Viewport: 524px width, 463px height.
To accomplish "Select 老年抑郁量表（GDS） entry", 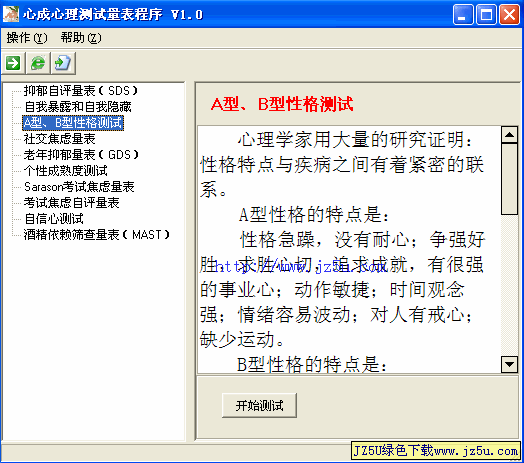I will click(x=81, y=155).
